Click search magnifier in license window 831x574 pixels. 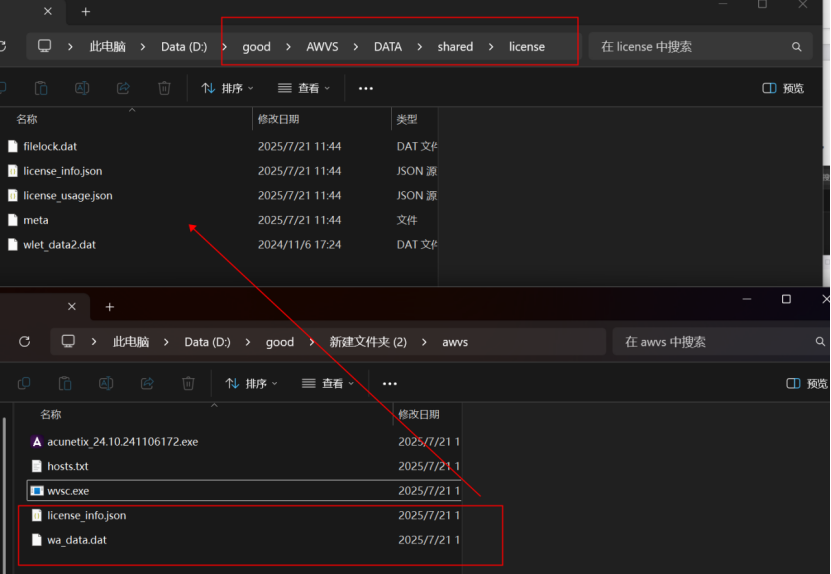coord(797,47)
